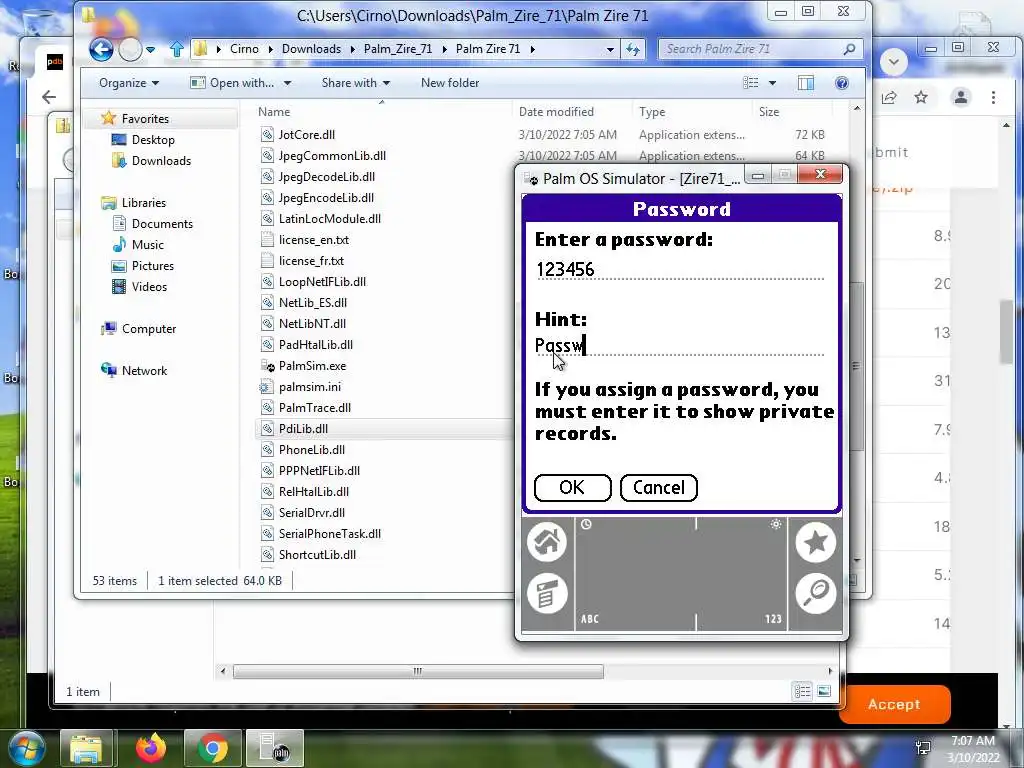Expand the Open with dropdown arrow

click(287, 83)
